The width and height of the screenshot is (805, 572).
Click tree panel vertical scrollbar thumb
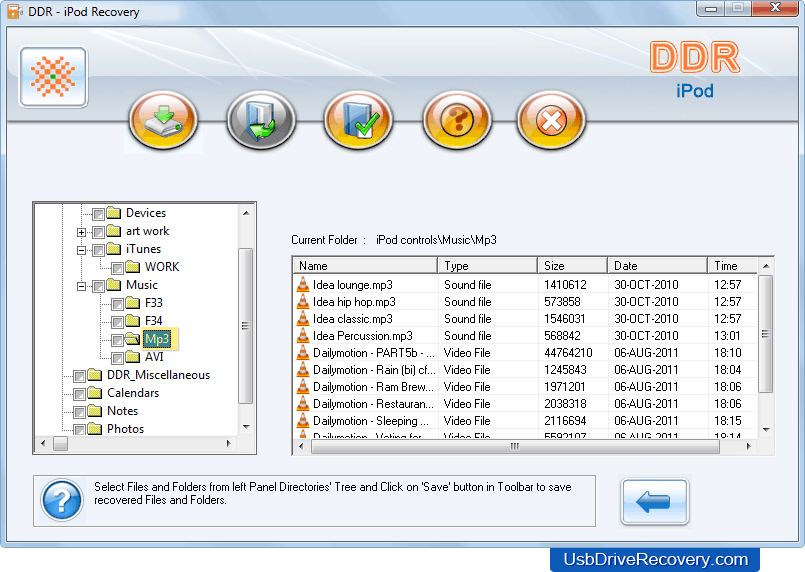click(x=246, y=326)
